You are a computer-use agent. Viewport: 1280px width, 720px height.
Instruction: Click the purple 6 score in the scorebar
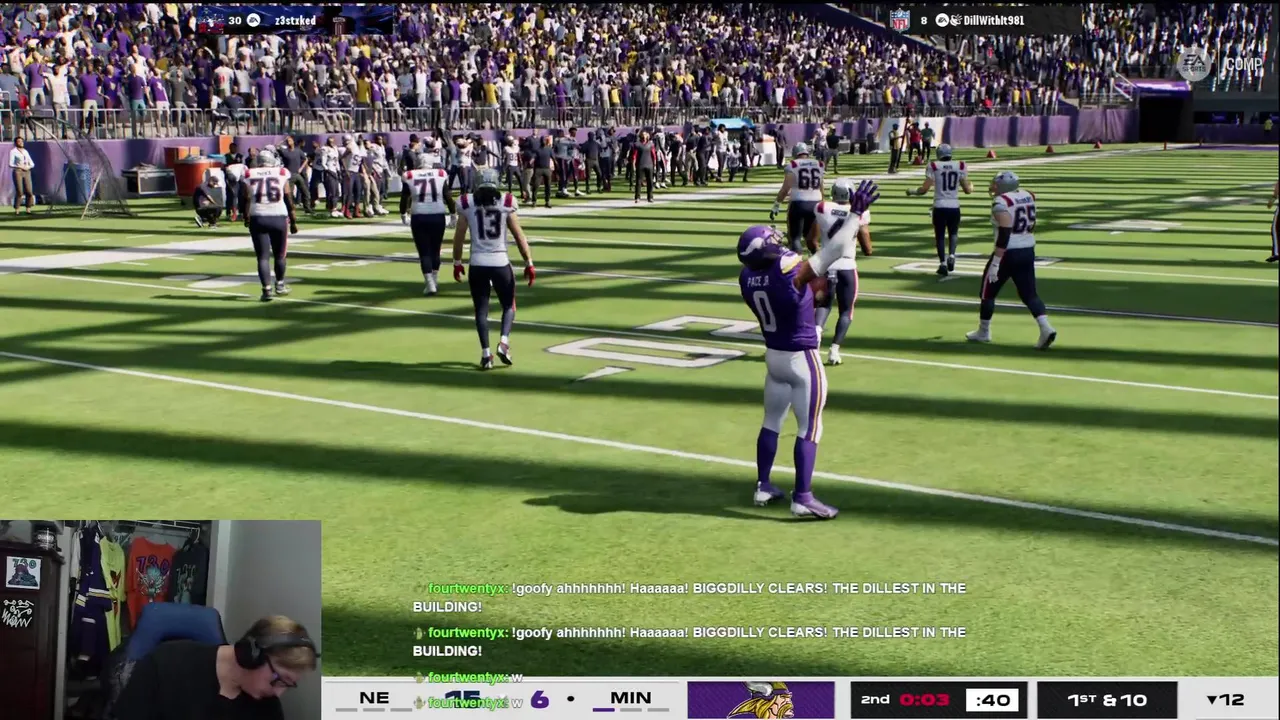[x=540, y=699]
